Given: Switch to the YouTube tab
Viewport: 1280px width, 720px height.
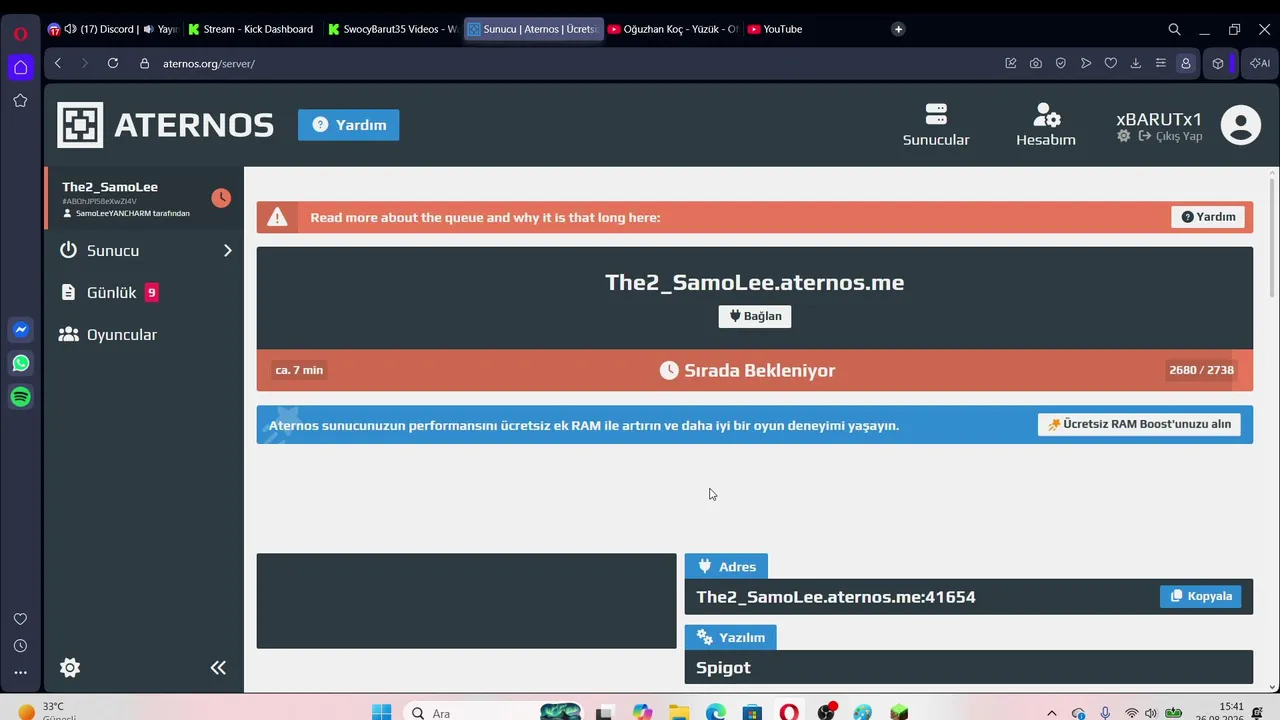Looking at the screenshot, I should (813, 29).
